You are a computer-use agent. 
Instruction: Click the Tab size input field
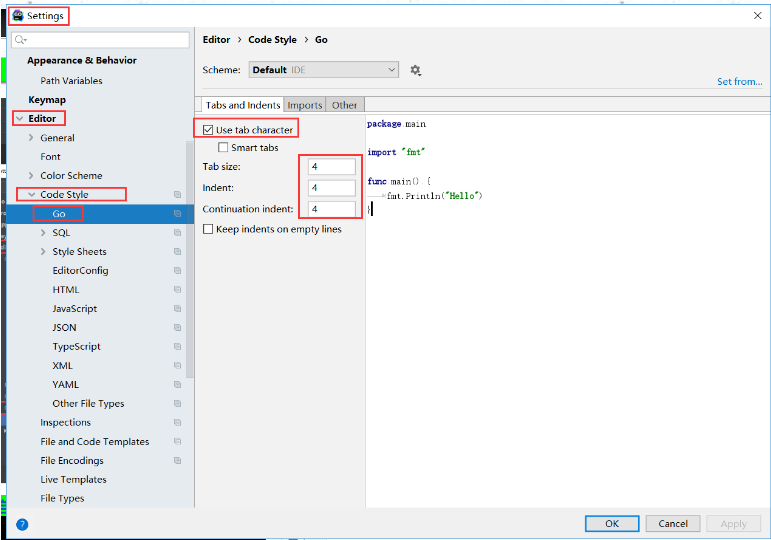click(332, 167)
